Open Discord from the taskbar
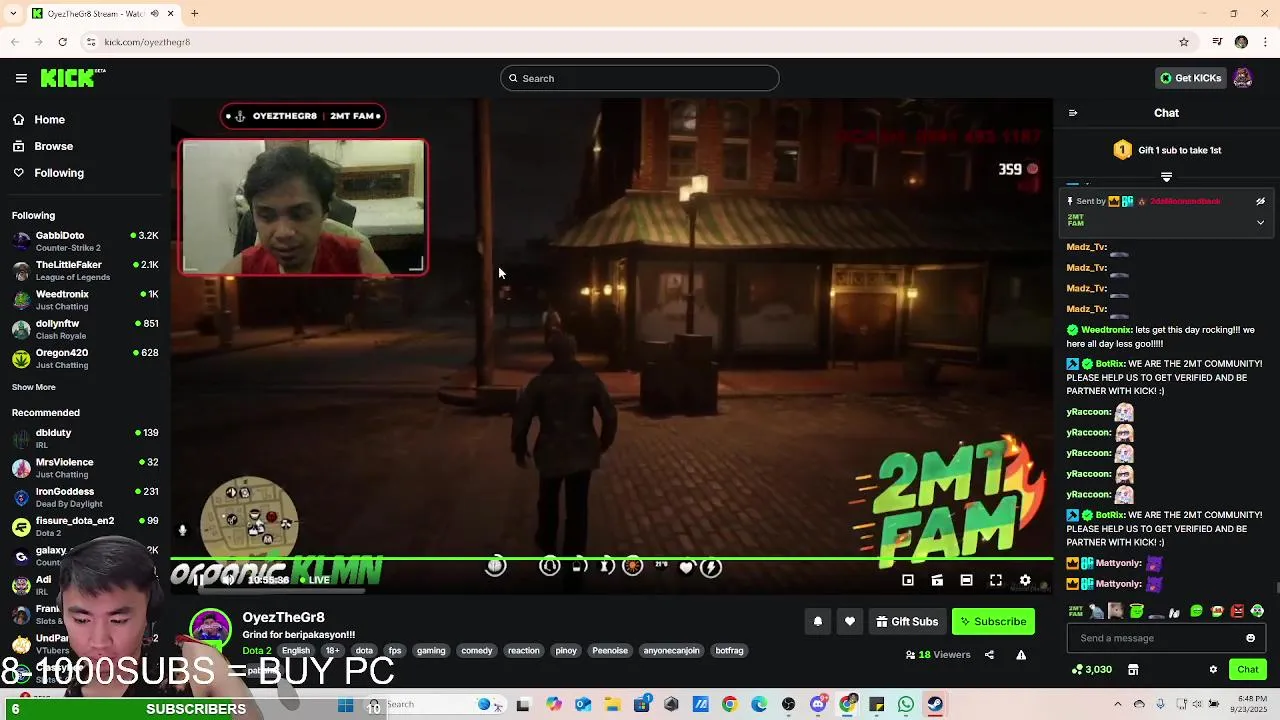The width and height of the screenshot is (1280, 720). pos(818,705)
